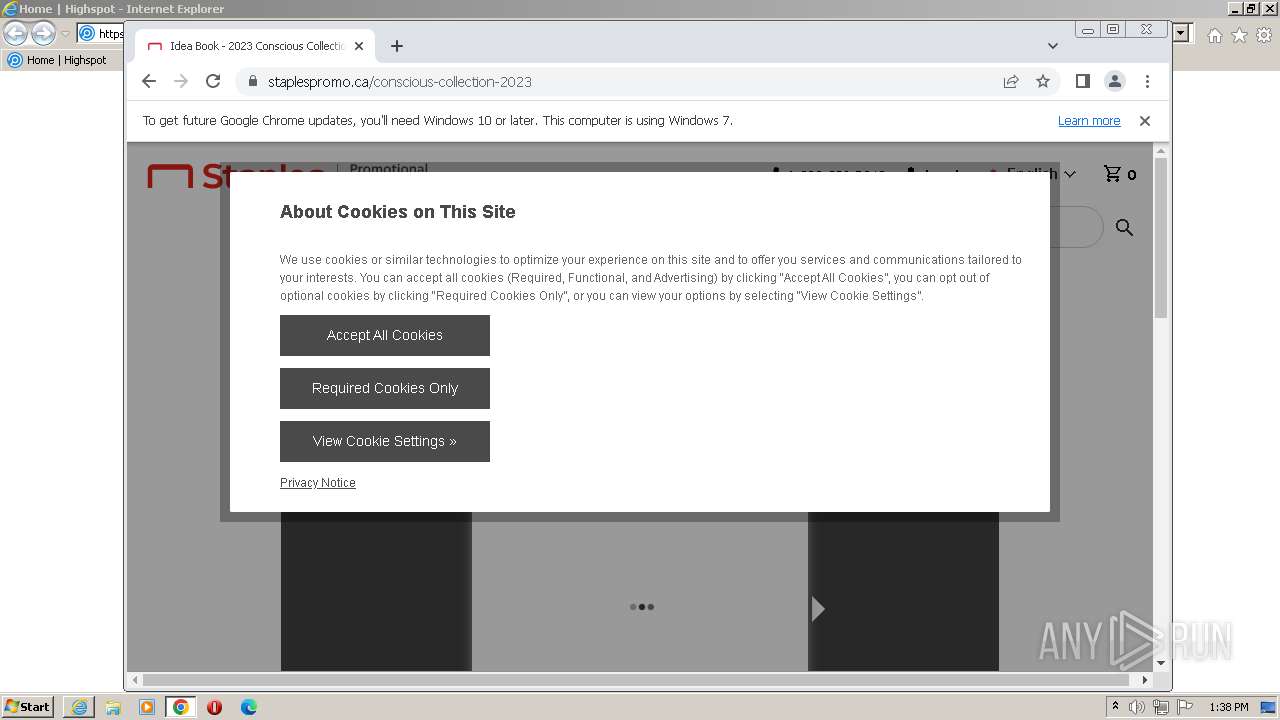Dismiss the Chrome update notice

click(x=1145, y=121)
